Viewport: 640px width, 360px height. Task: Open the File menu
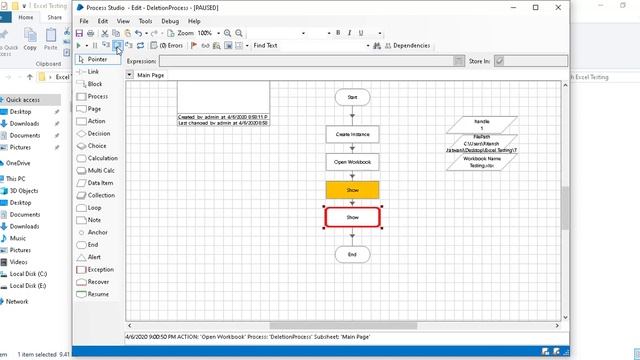coord(84,21)
